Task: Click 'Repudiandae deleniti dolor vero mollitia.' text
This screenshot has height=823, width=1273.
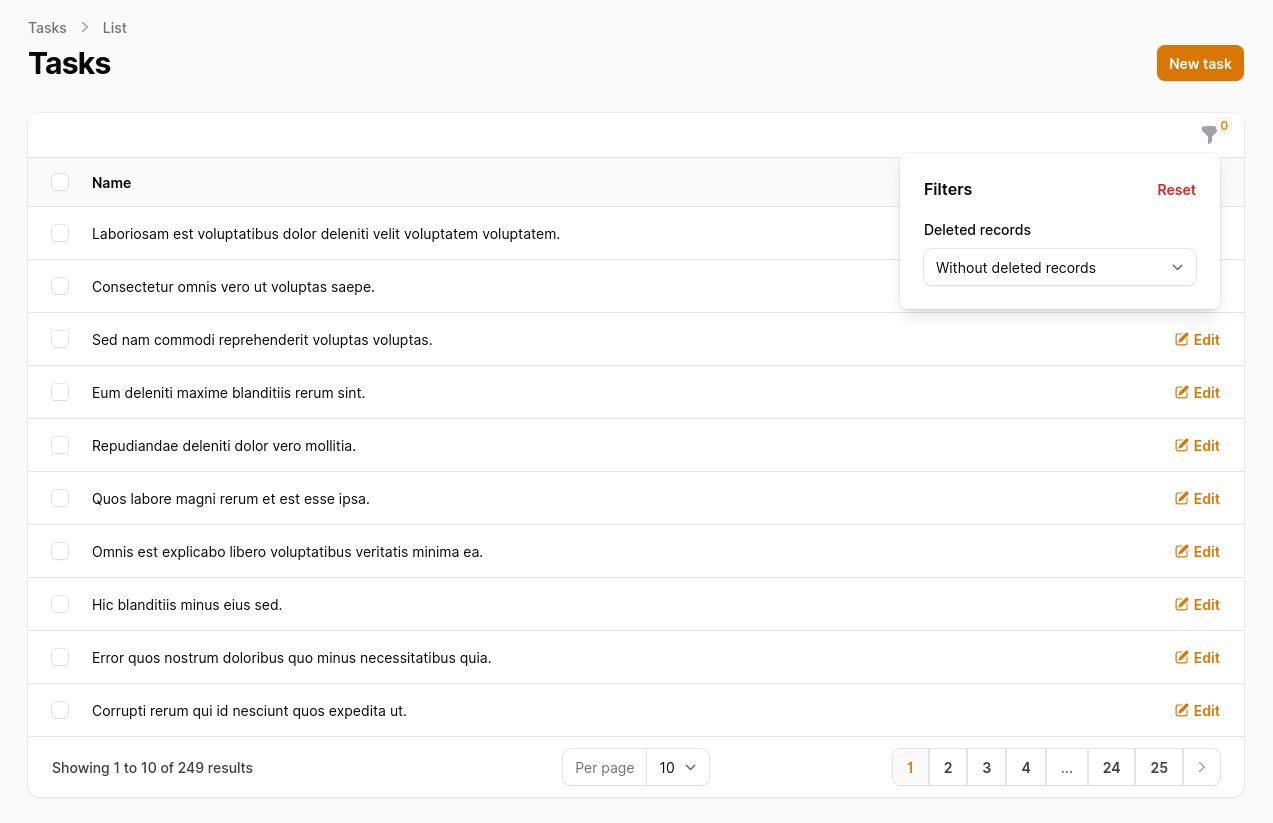Action: click(224, 446)
